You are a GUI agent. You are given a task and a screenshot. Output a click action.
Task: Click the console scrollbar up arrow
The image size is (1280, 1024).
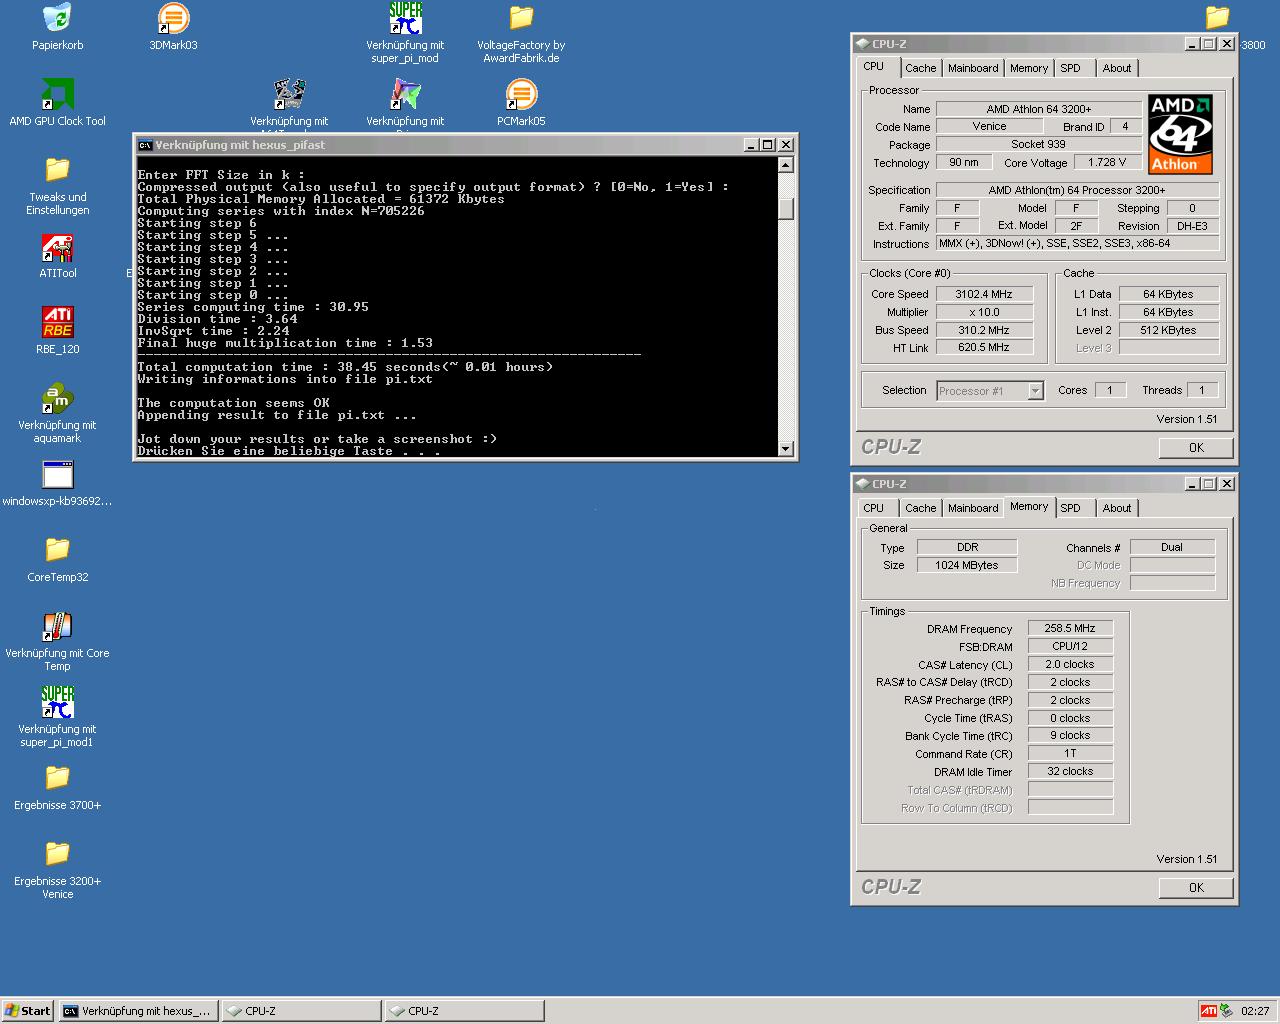coord(785,165)
